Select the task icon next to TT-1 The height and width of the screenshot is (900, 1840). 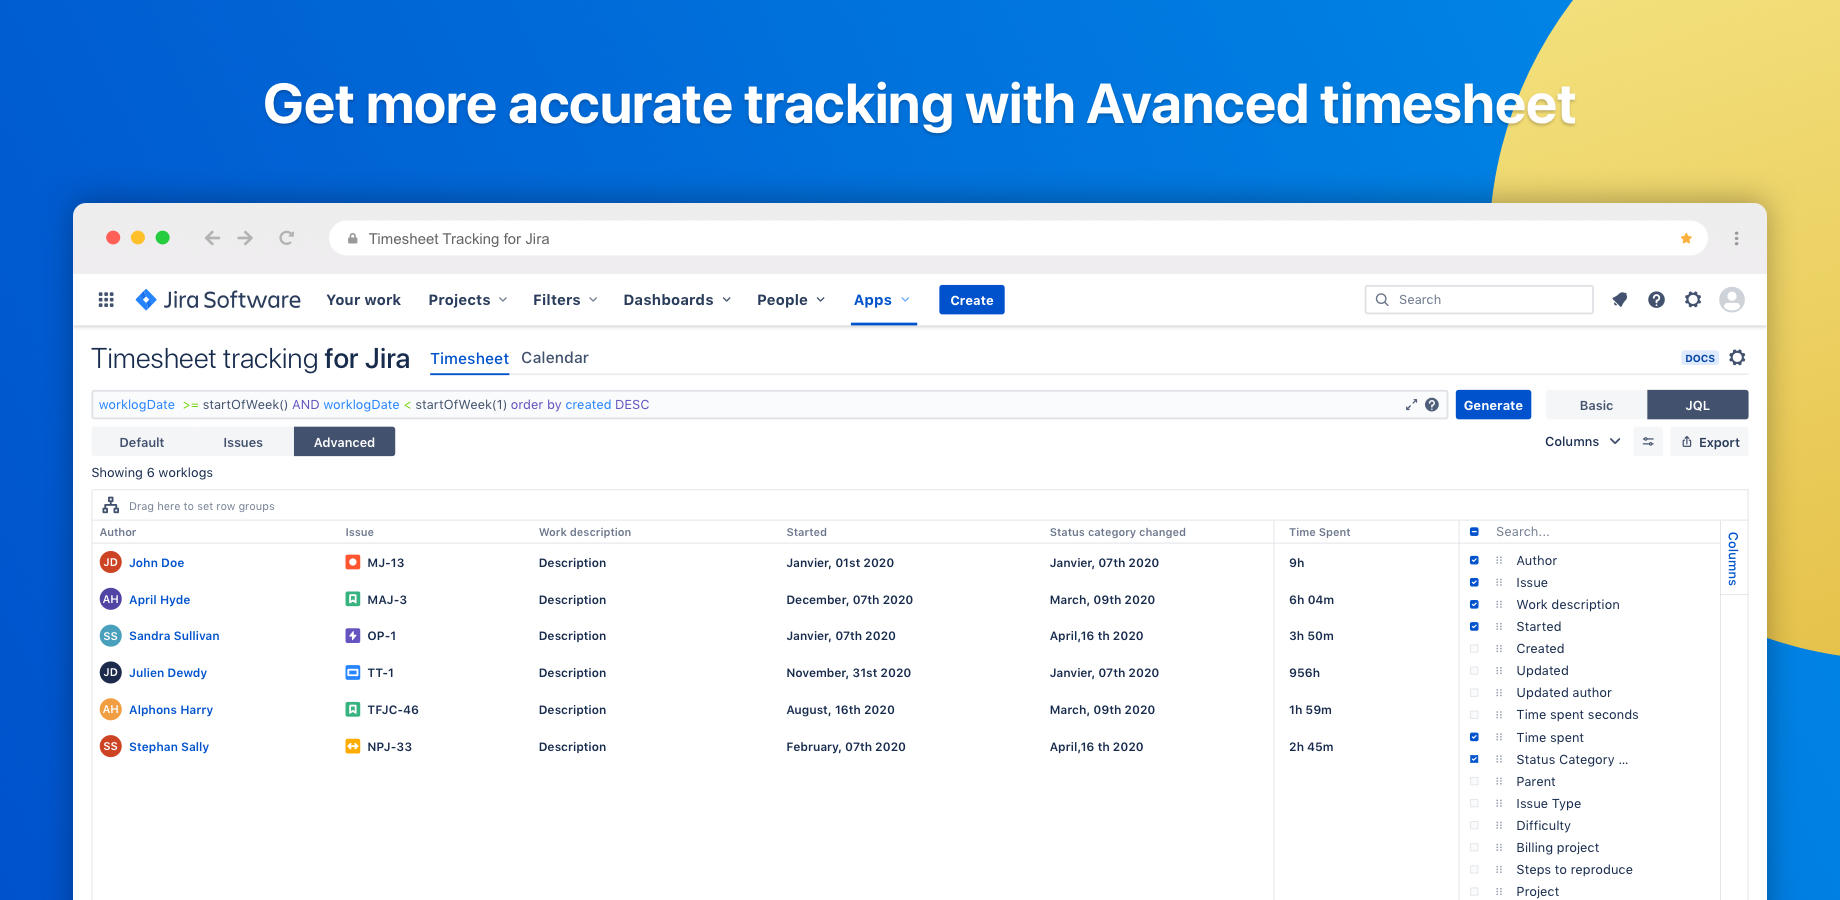click(352, 672)
